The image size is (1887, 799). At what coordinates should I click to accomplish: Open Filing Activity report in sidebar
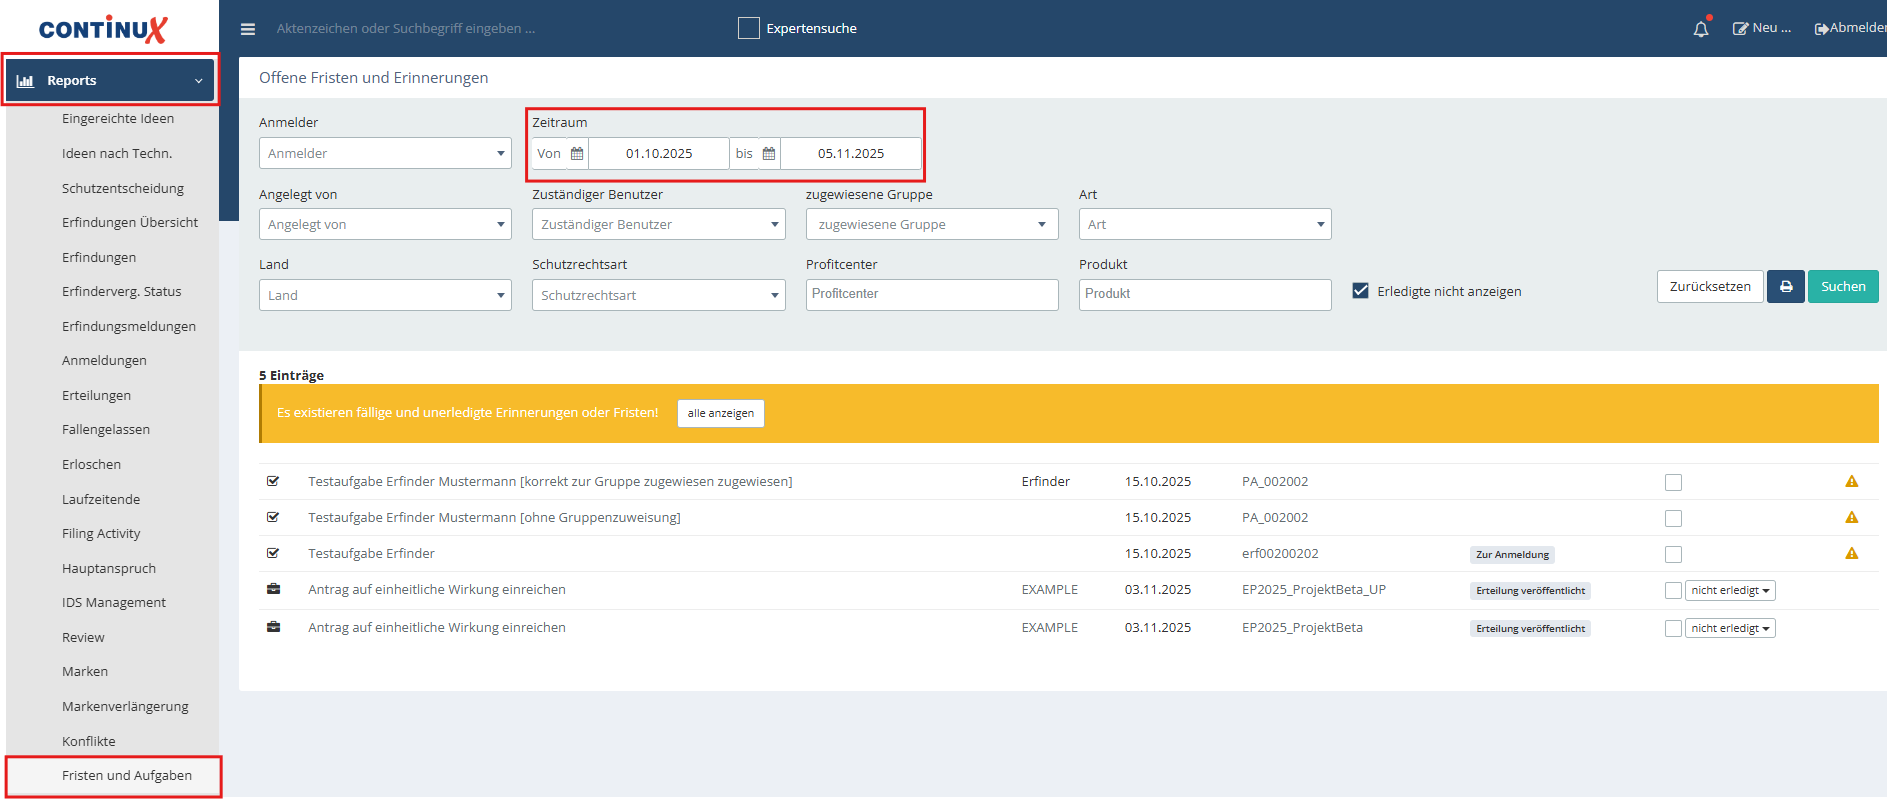pos(101,534)
